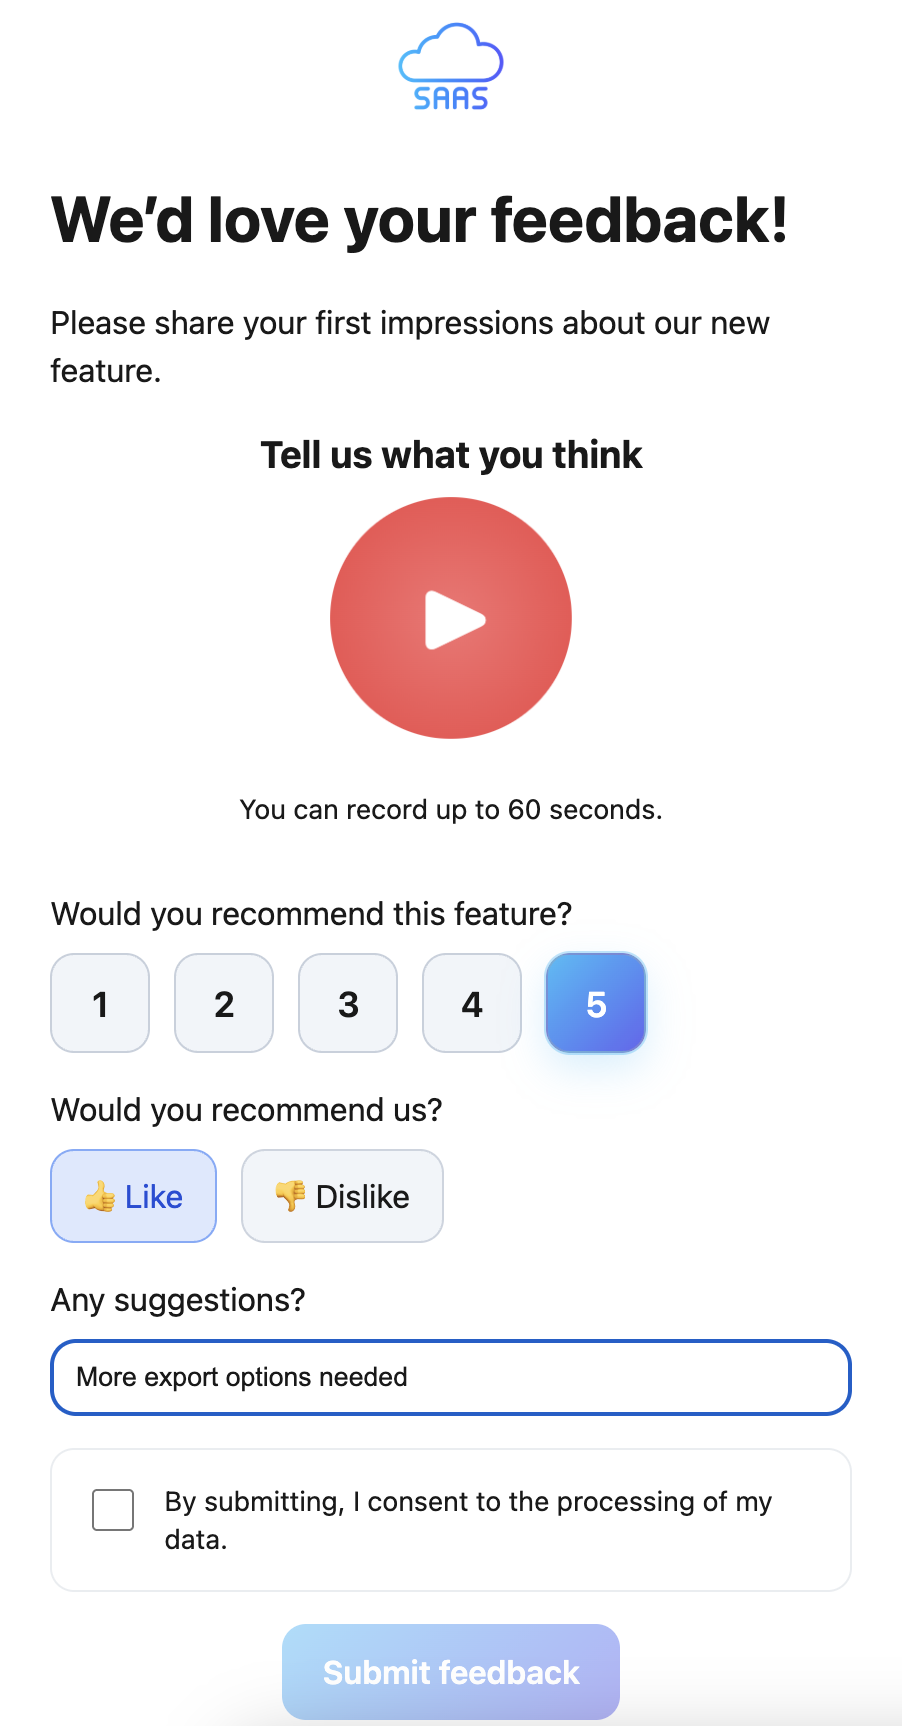Select rating 1 for the feature
The height and width of the screenshot is (1726, 902).
[100, 1003]
